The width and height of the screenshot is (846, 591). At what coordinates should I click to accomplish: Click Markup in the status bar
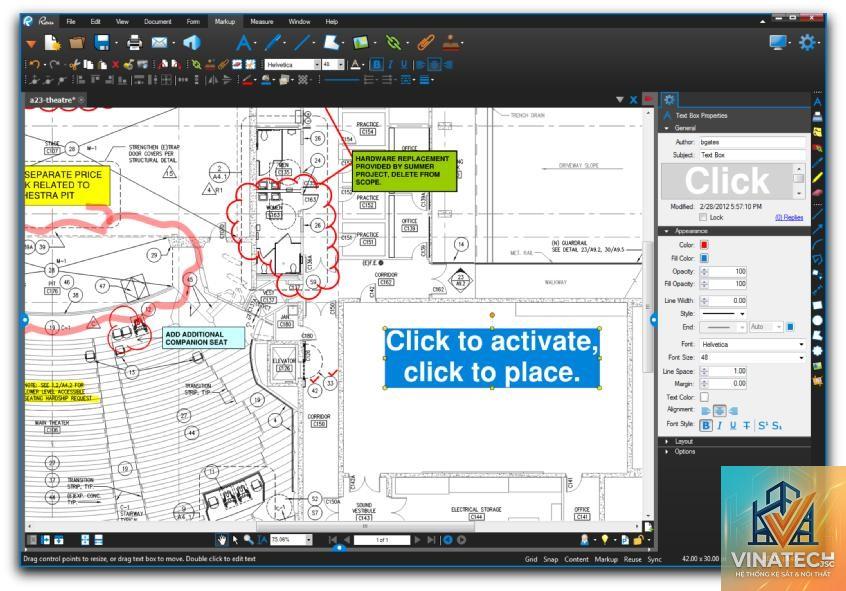(x=606, y=559)
